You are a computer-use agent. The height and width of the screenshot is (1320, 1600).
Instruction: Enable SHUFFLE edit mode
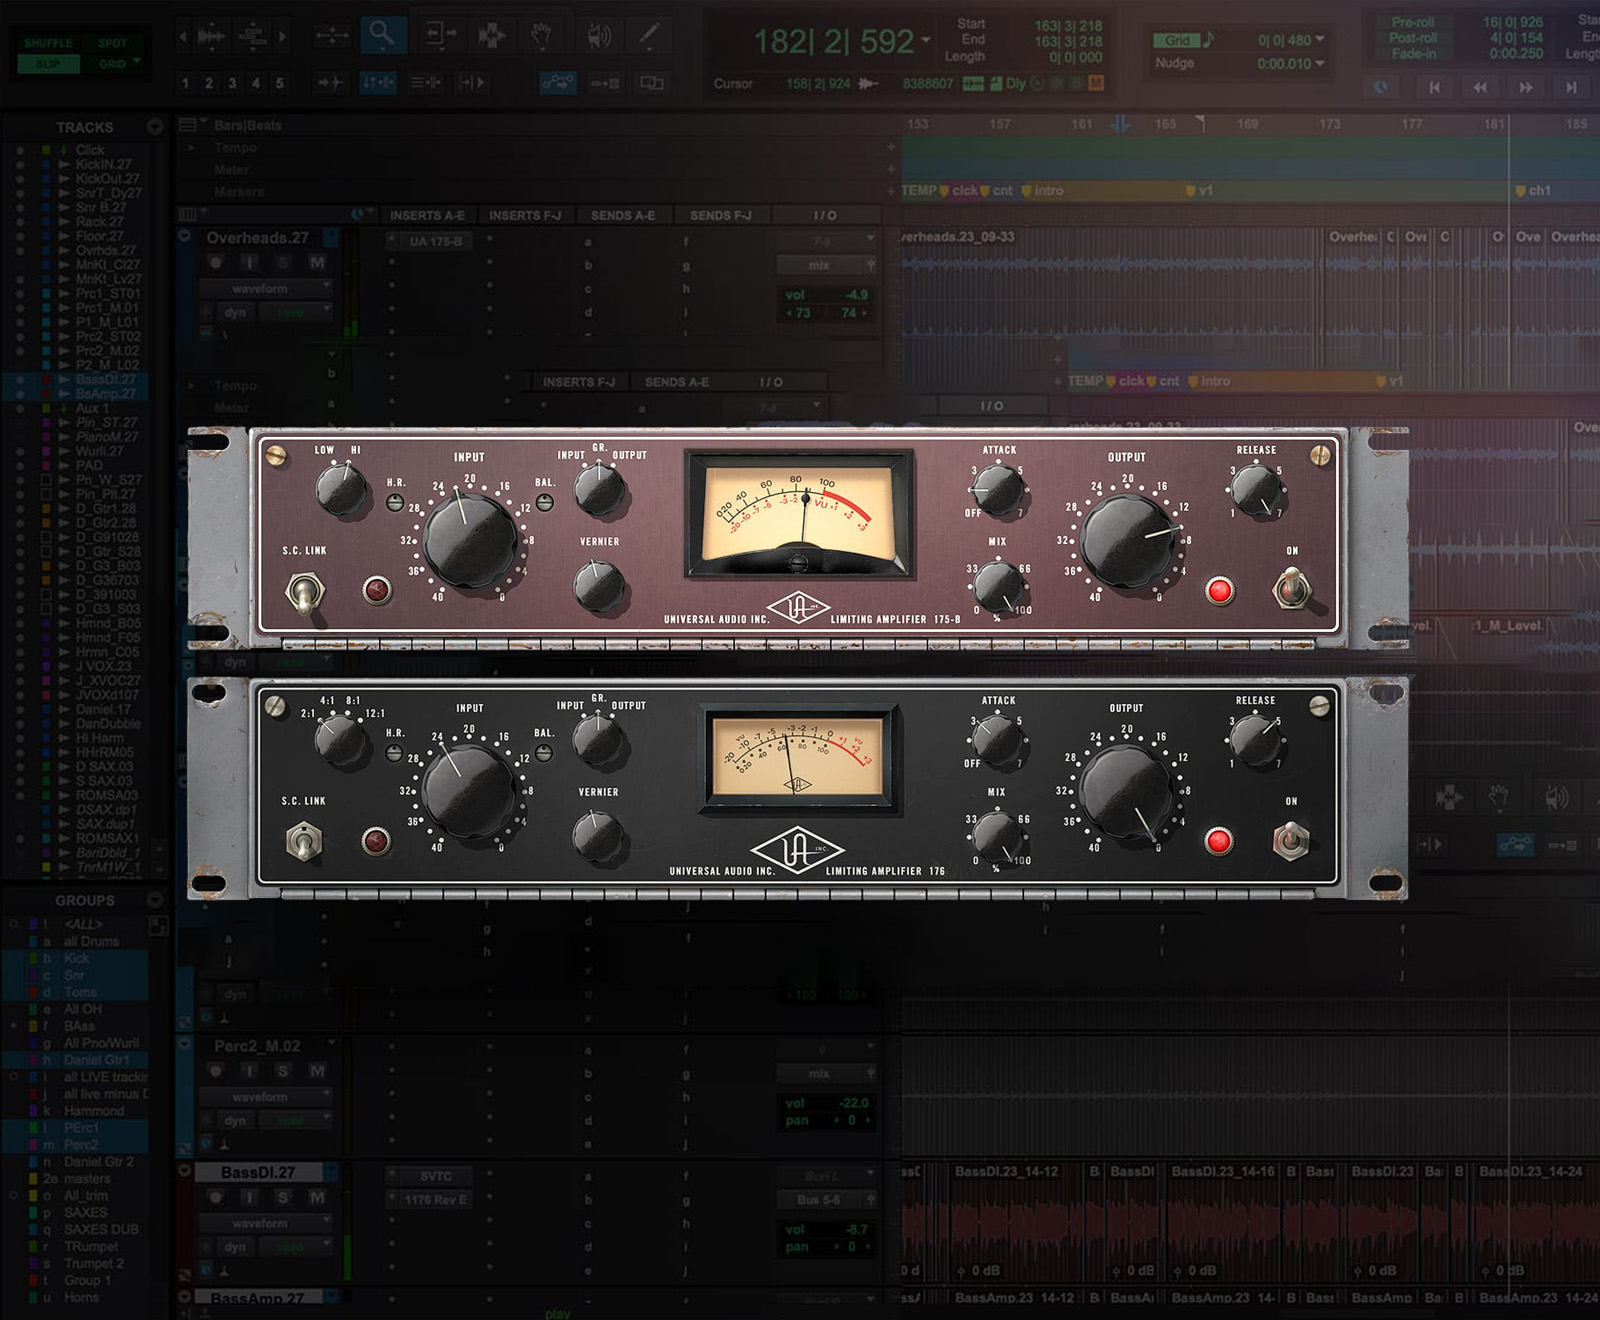[48, 44]
